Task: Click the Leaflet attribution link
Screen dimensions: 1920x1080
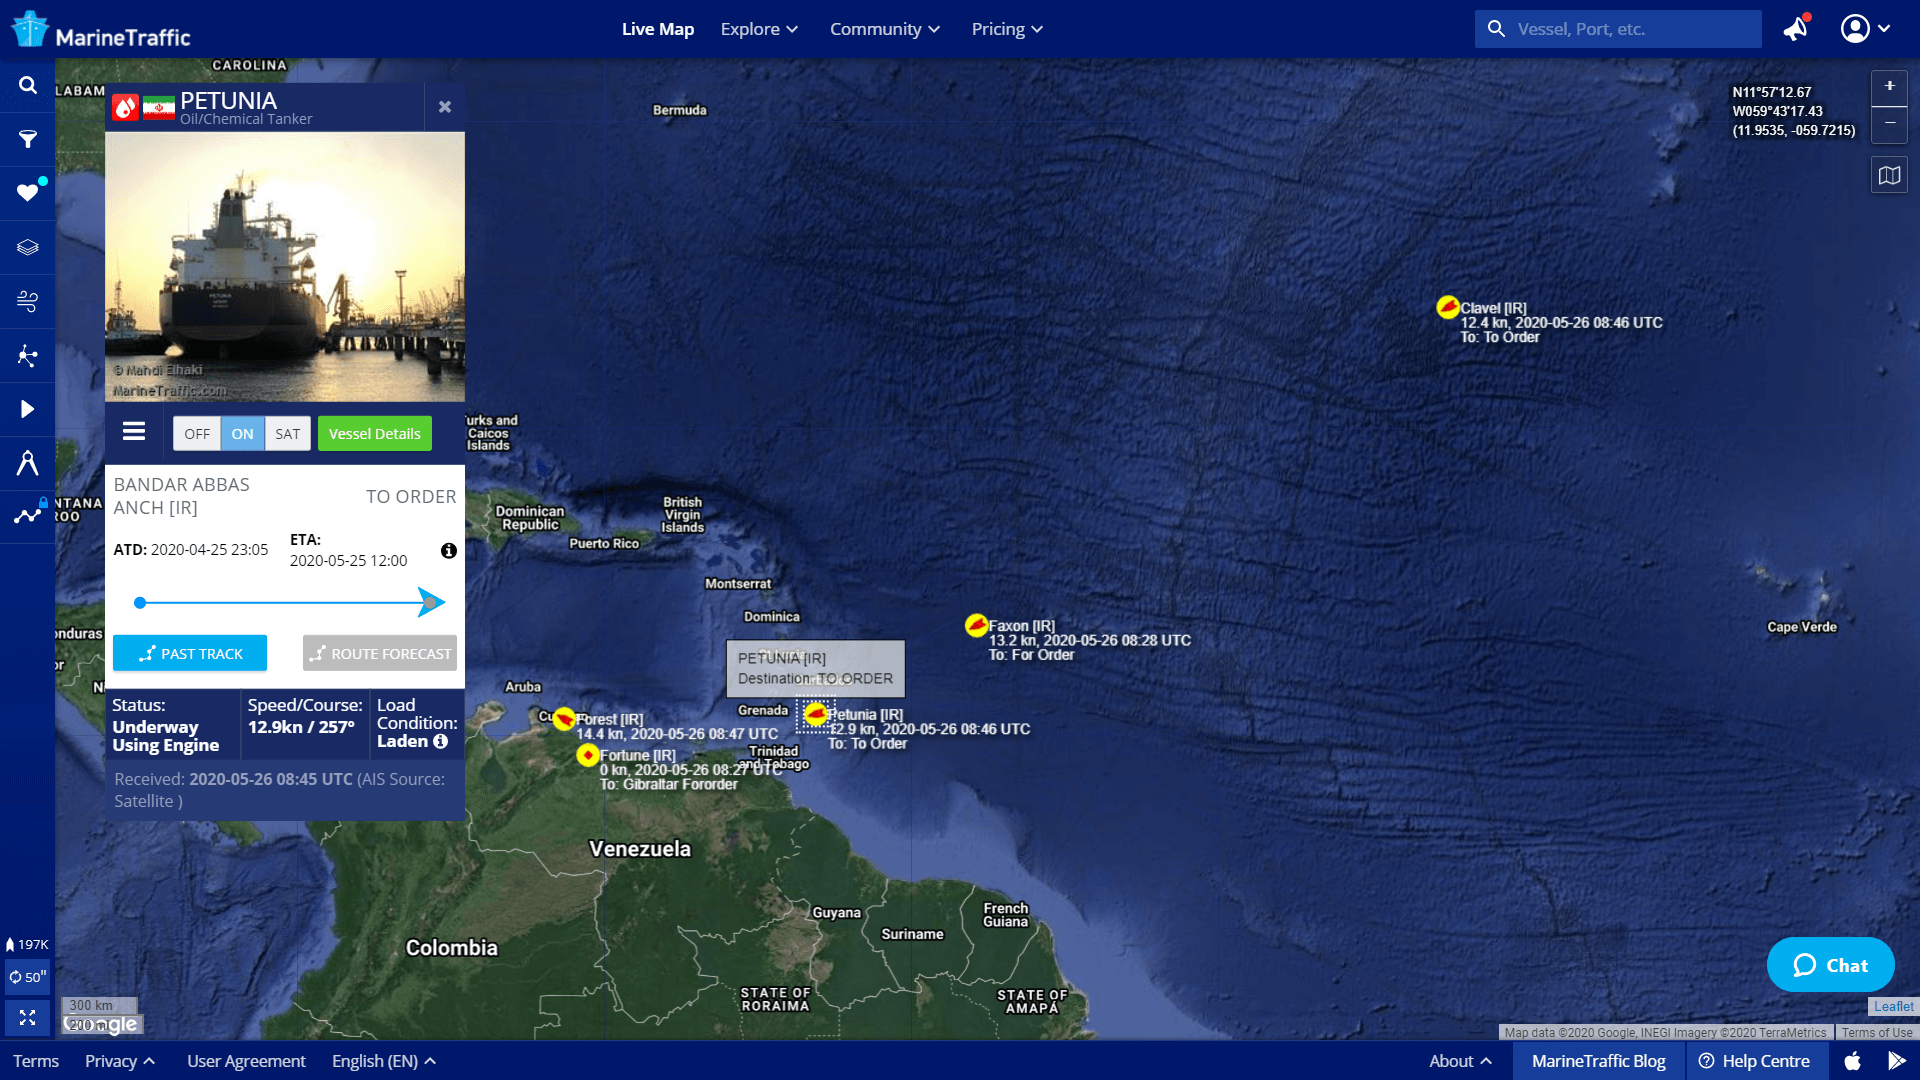Action: pyautogui.click(x=1893, y=1007)
